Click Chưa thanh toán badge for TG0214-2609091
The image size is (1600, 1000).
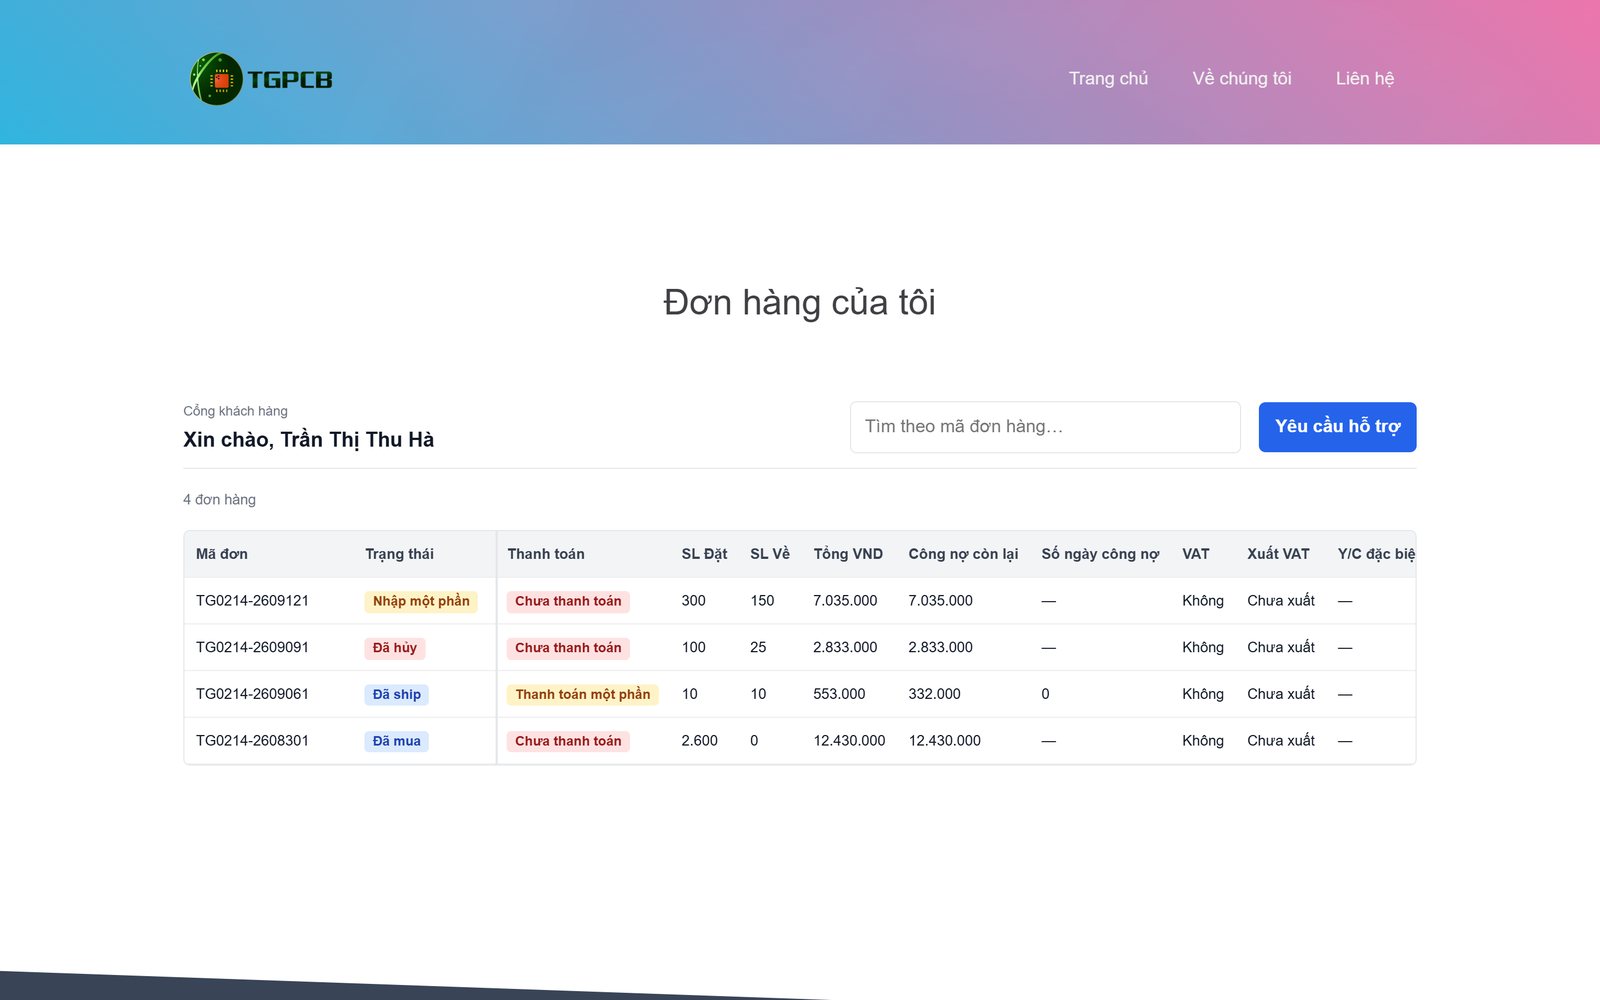coord(568,648)
